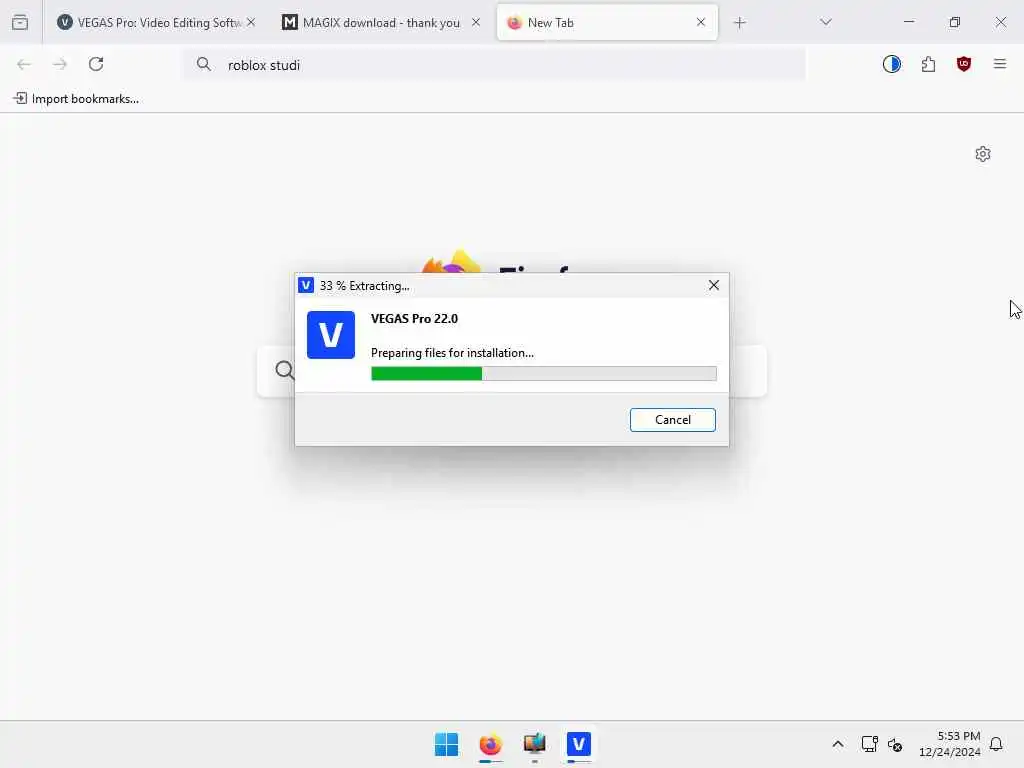
Task: Open the monitor app in taskbar
Action: 534,744
